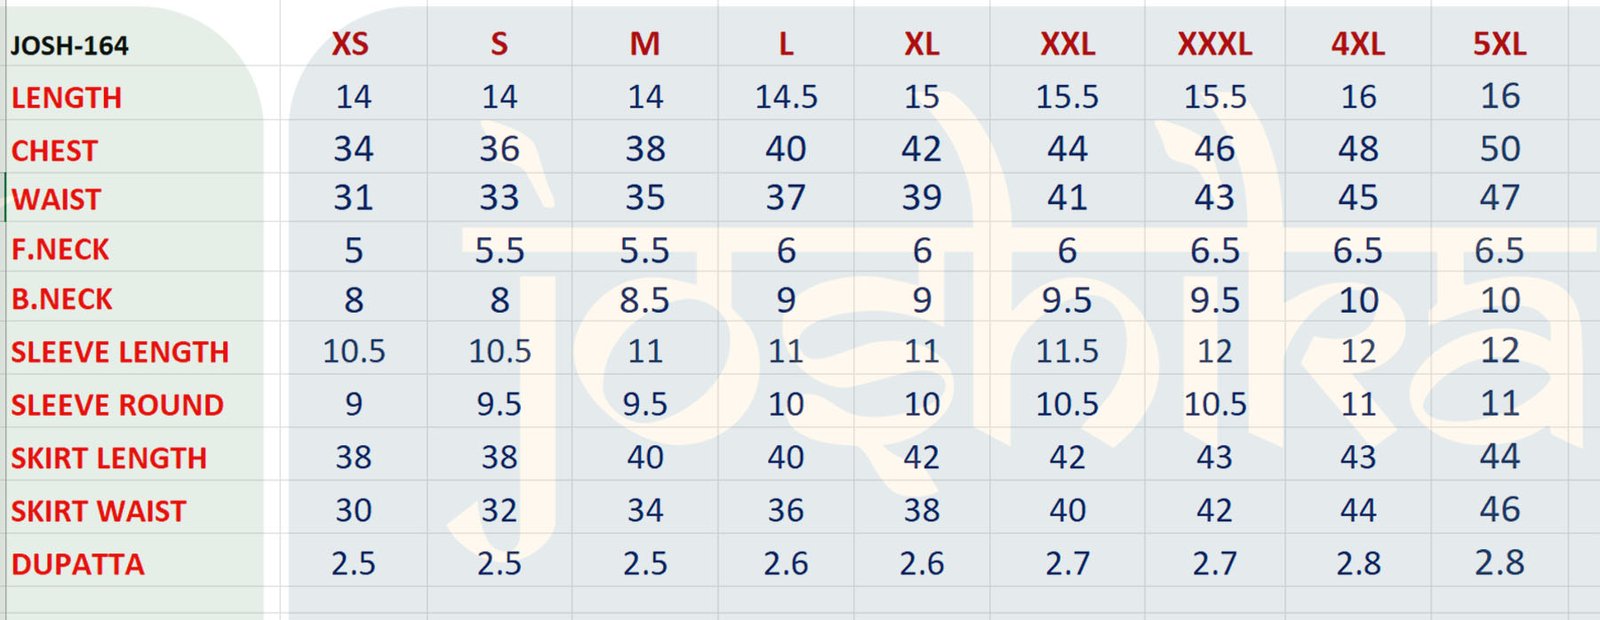The height and width of the screenshot is (620, 1600).
Task: Click the SLEEVE ROUND row label
Action: [117, 405]
